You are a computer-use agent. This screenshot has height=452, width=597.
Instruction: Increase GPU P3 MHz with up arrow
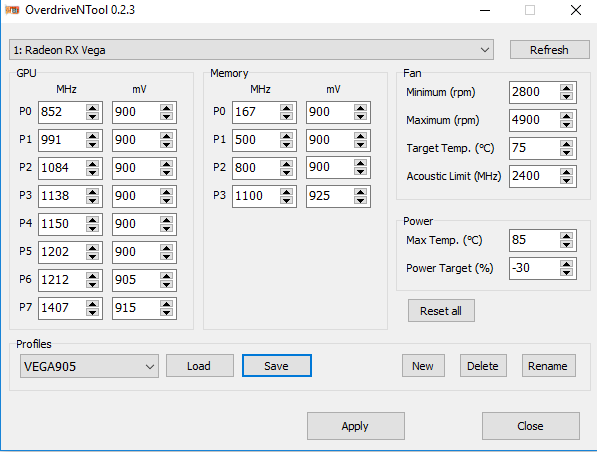[x=92, y=192]
